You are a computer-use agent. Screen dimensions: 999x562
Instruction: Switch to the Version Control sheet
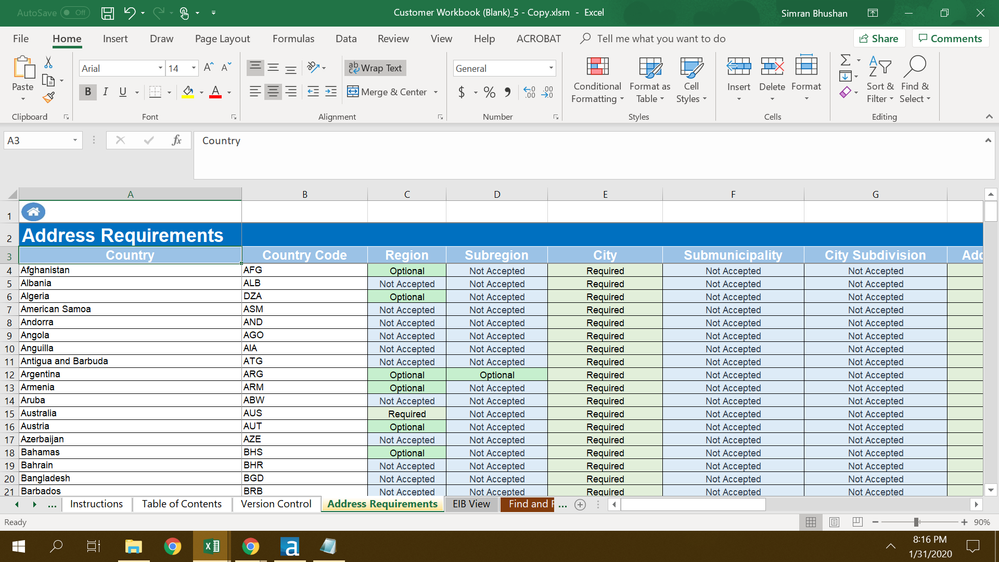tap(276, 504)
